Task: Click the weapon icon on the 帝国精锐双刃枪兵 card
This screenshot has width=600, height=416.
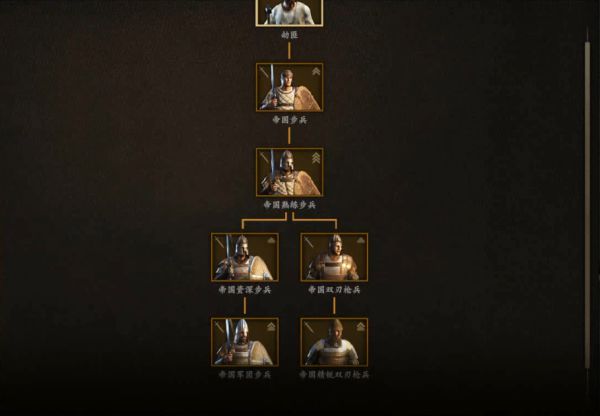Action: pos(309,327)
